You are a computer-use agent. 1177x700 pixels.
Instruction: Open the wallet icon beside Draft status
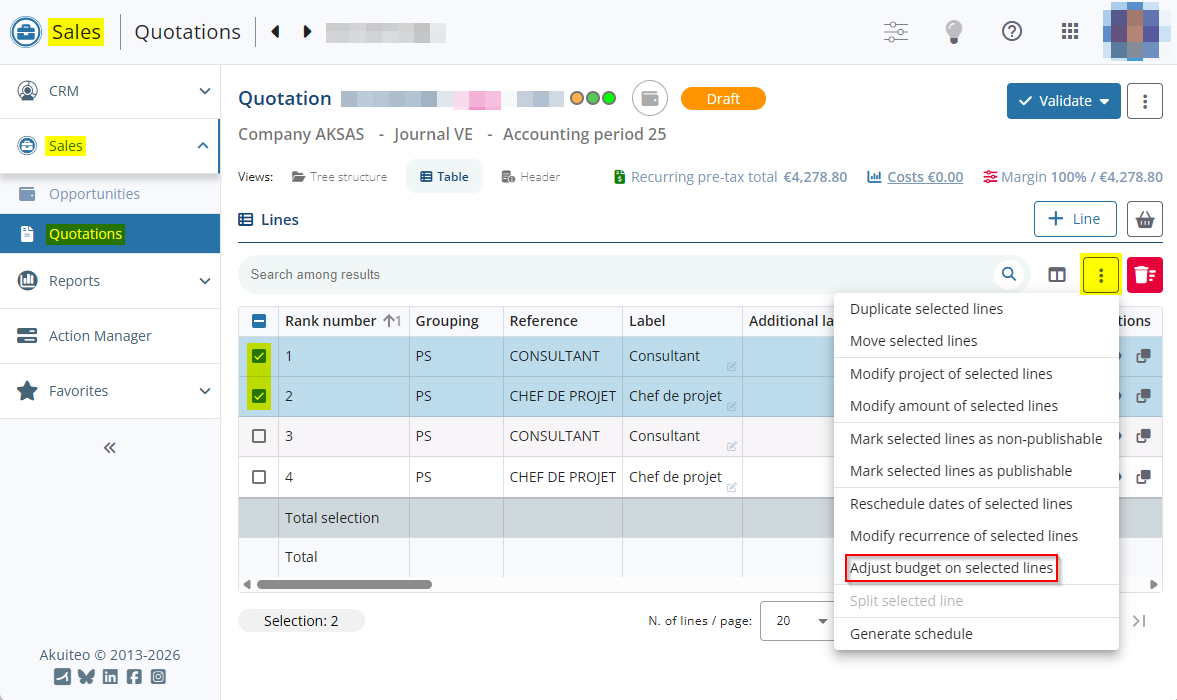[650, 98]
